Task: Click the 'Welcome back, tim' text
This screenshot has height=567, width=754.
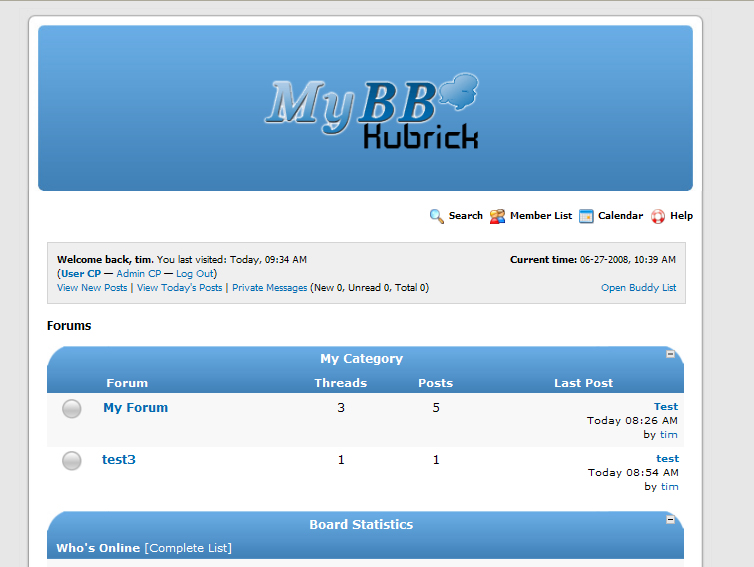Action: point(105,260)
